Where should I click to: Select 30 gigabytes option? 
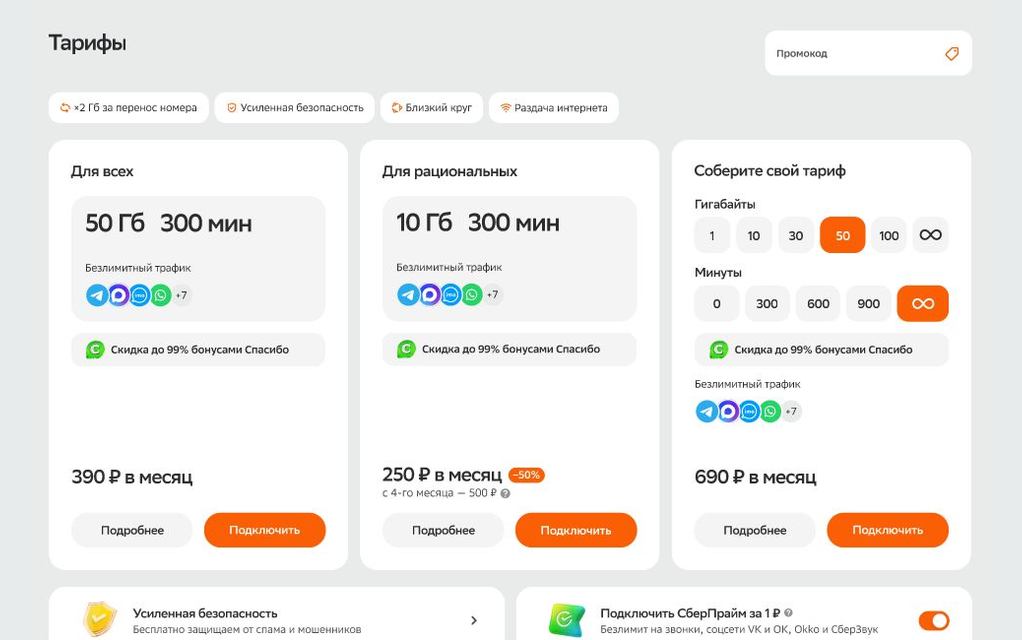pyautogui.click(x=796, y=235)
